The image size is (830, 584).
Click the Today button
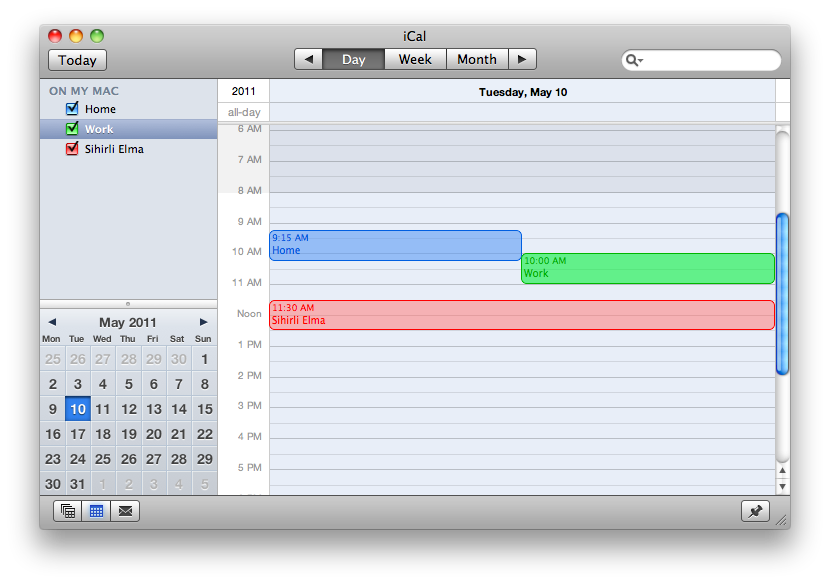(77, 60)
